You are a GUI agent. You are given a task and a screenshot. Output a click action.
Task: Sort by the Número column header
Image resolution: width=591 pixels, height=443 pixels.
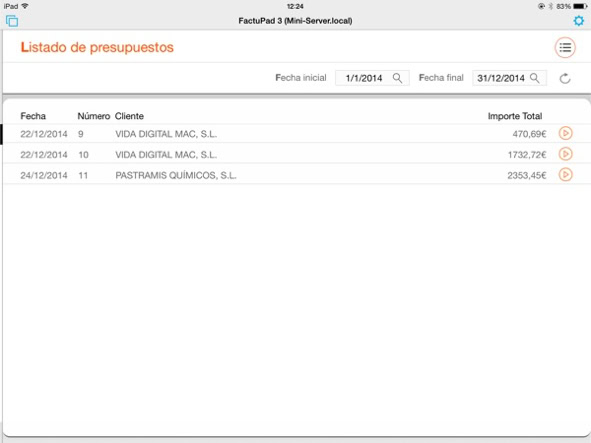(93, 116)
